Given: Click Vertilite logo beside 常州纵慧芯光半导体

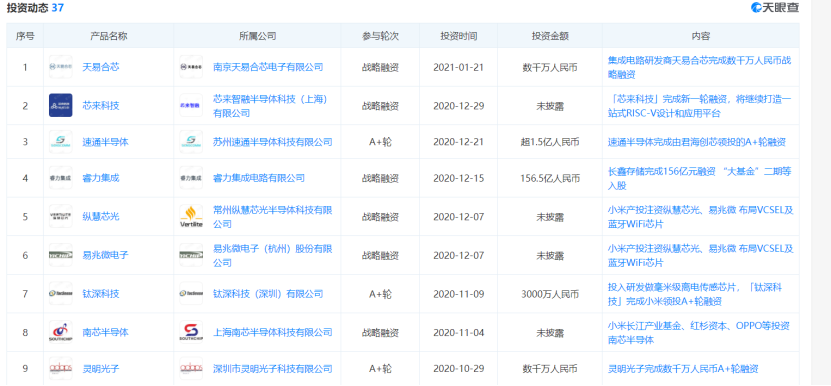Looking at the screenshot, I should (191, 216).
